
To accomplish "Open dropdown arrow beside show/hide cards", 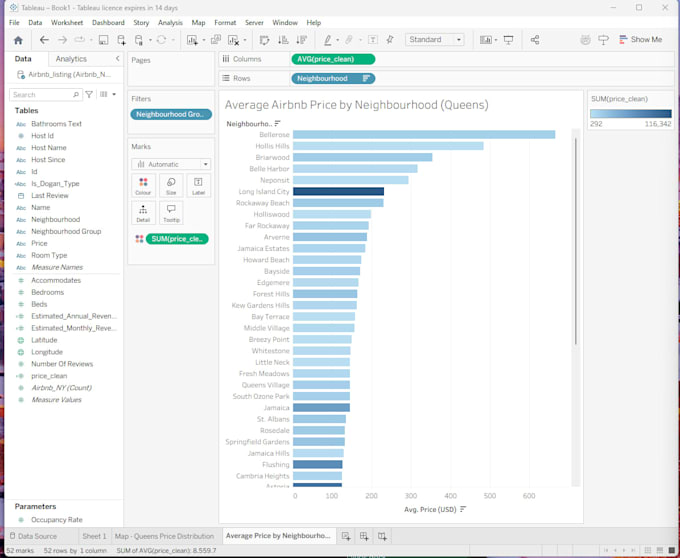I will [x=496, y=40].
